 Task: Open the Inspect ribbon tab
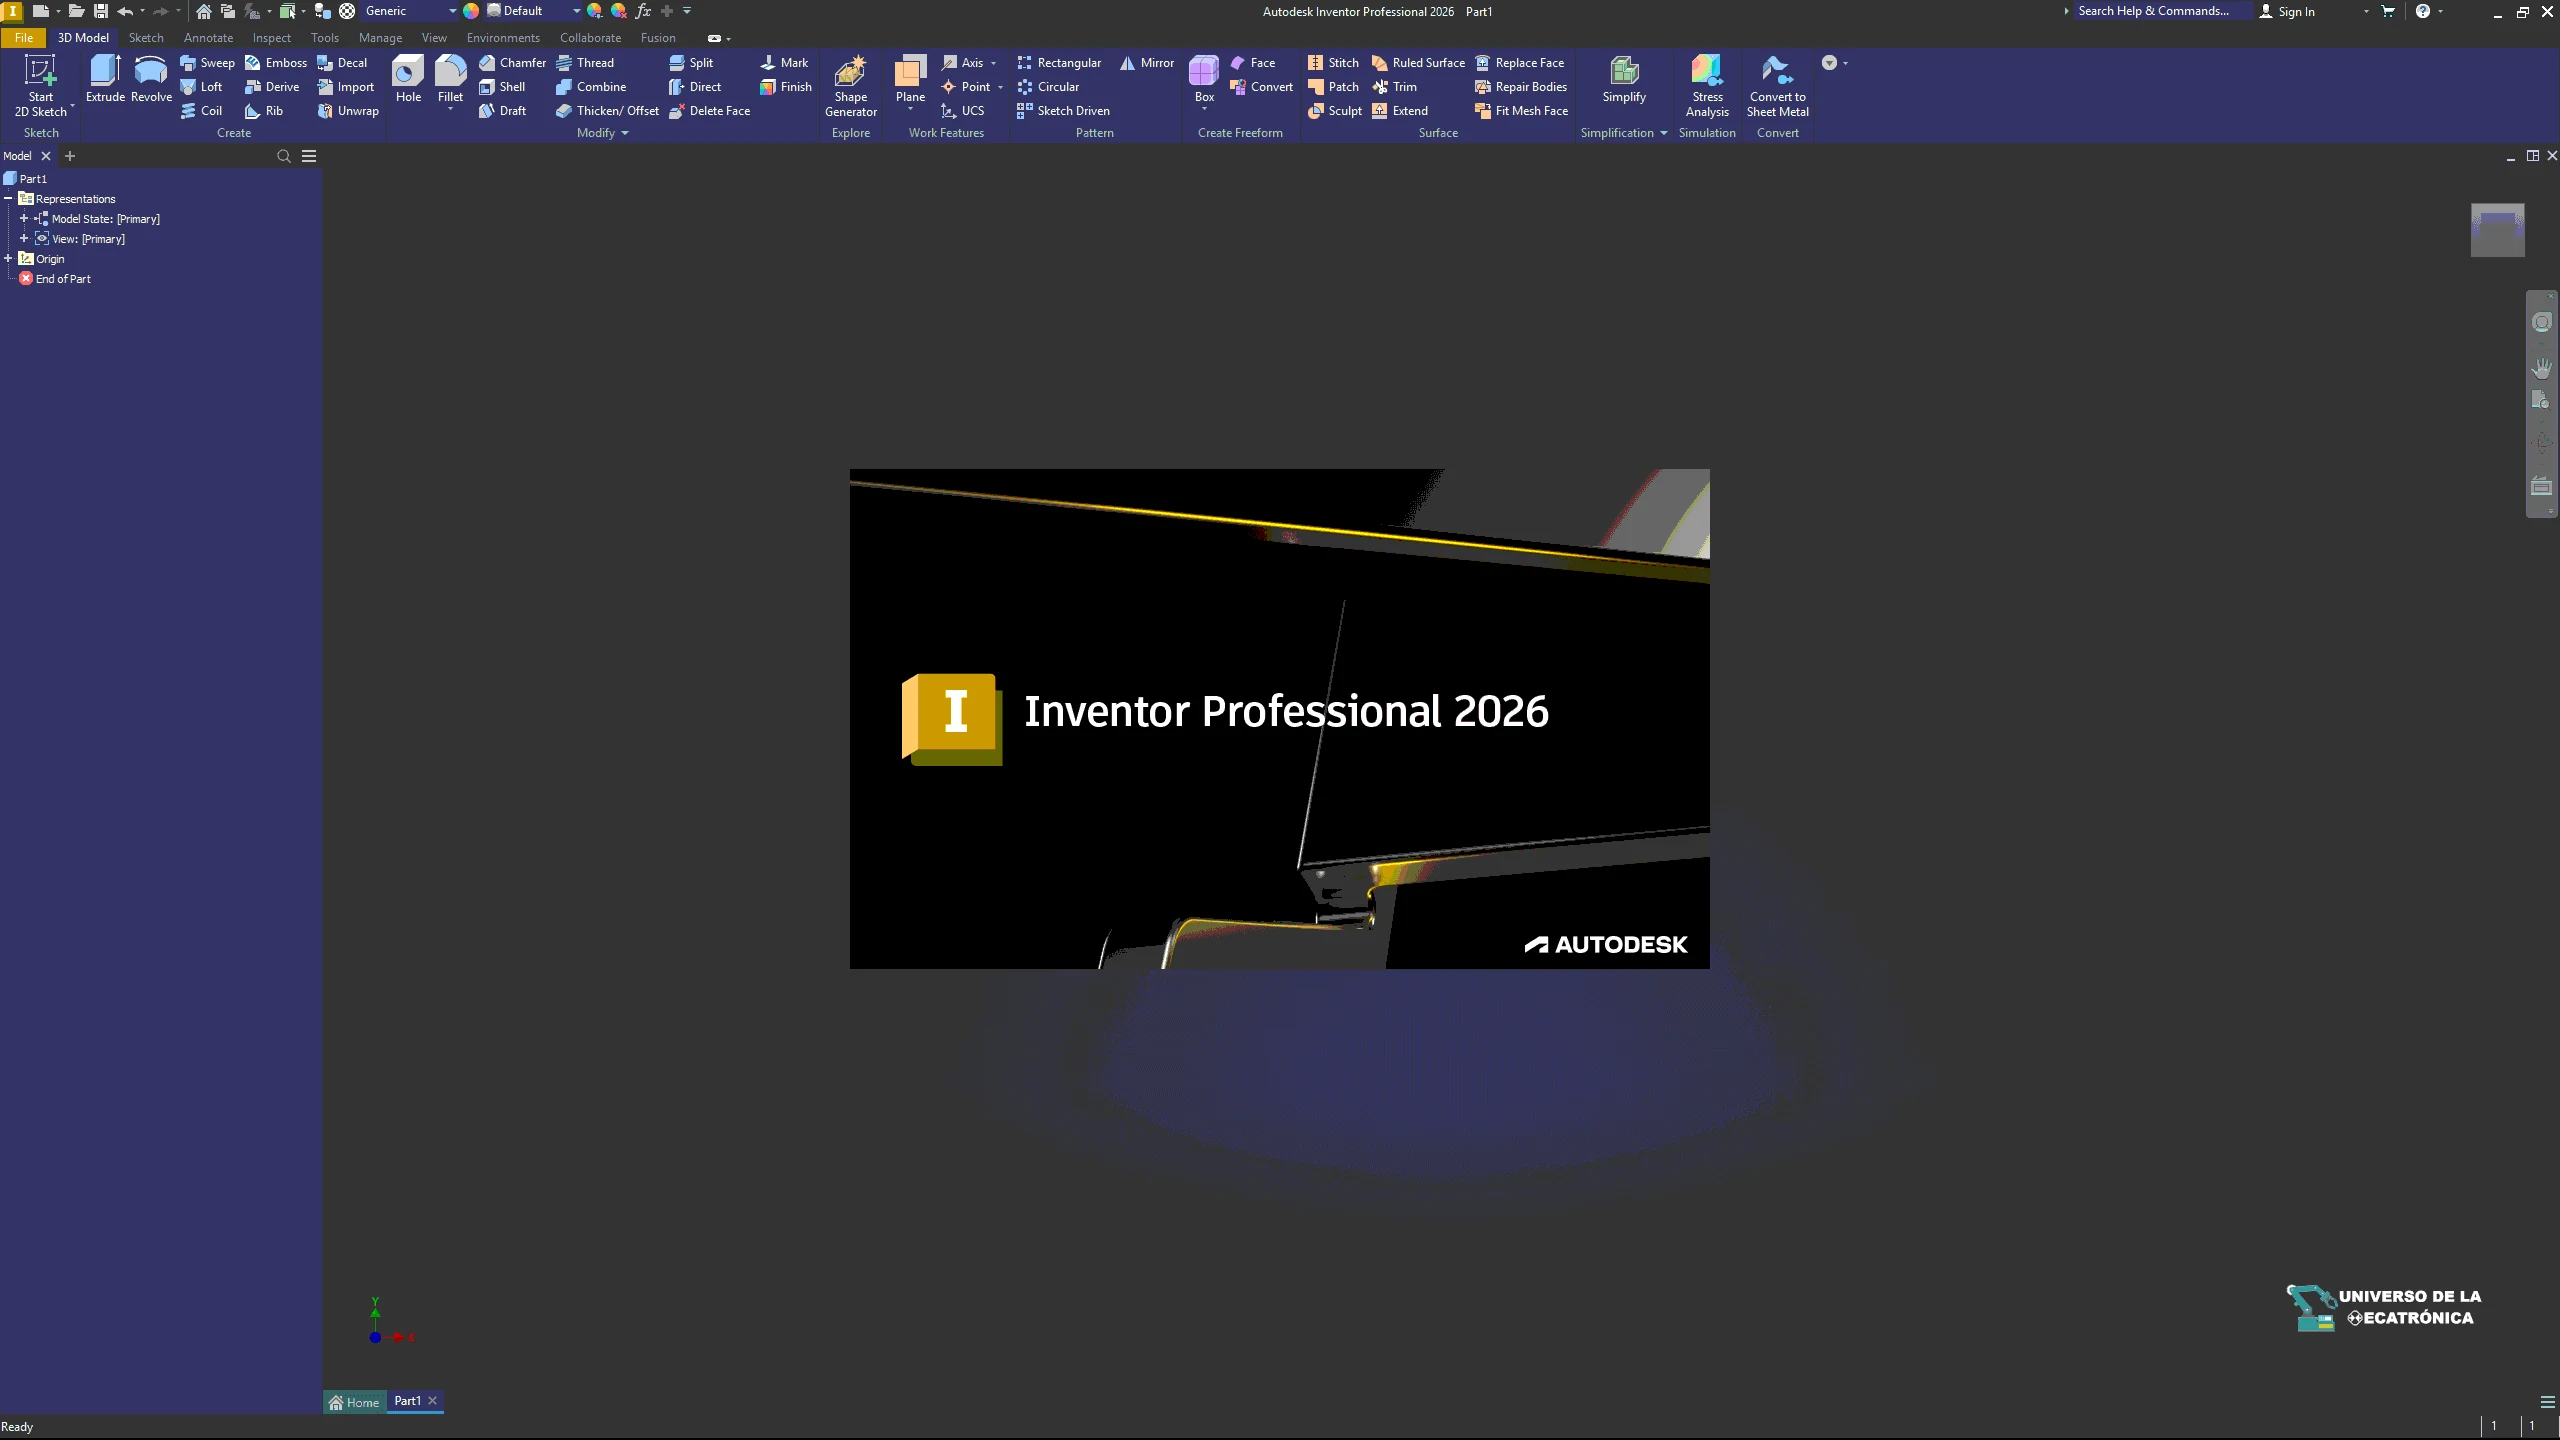pos(271,38)
